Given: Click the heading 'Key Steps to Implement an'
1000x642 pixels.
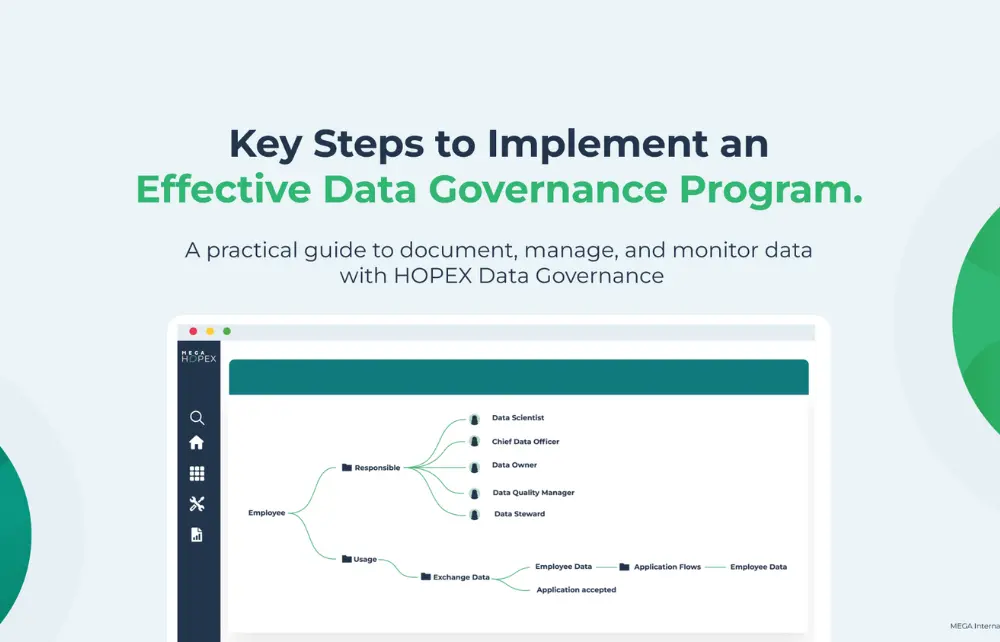Looking at the screenshot, I should tap(499, 144).
